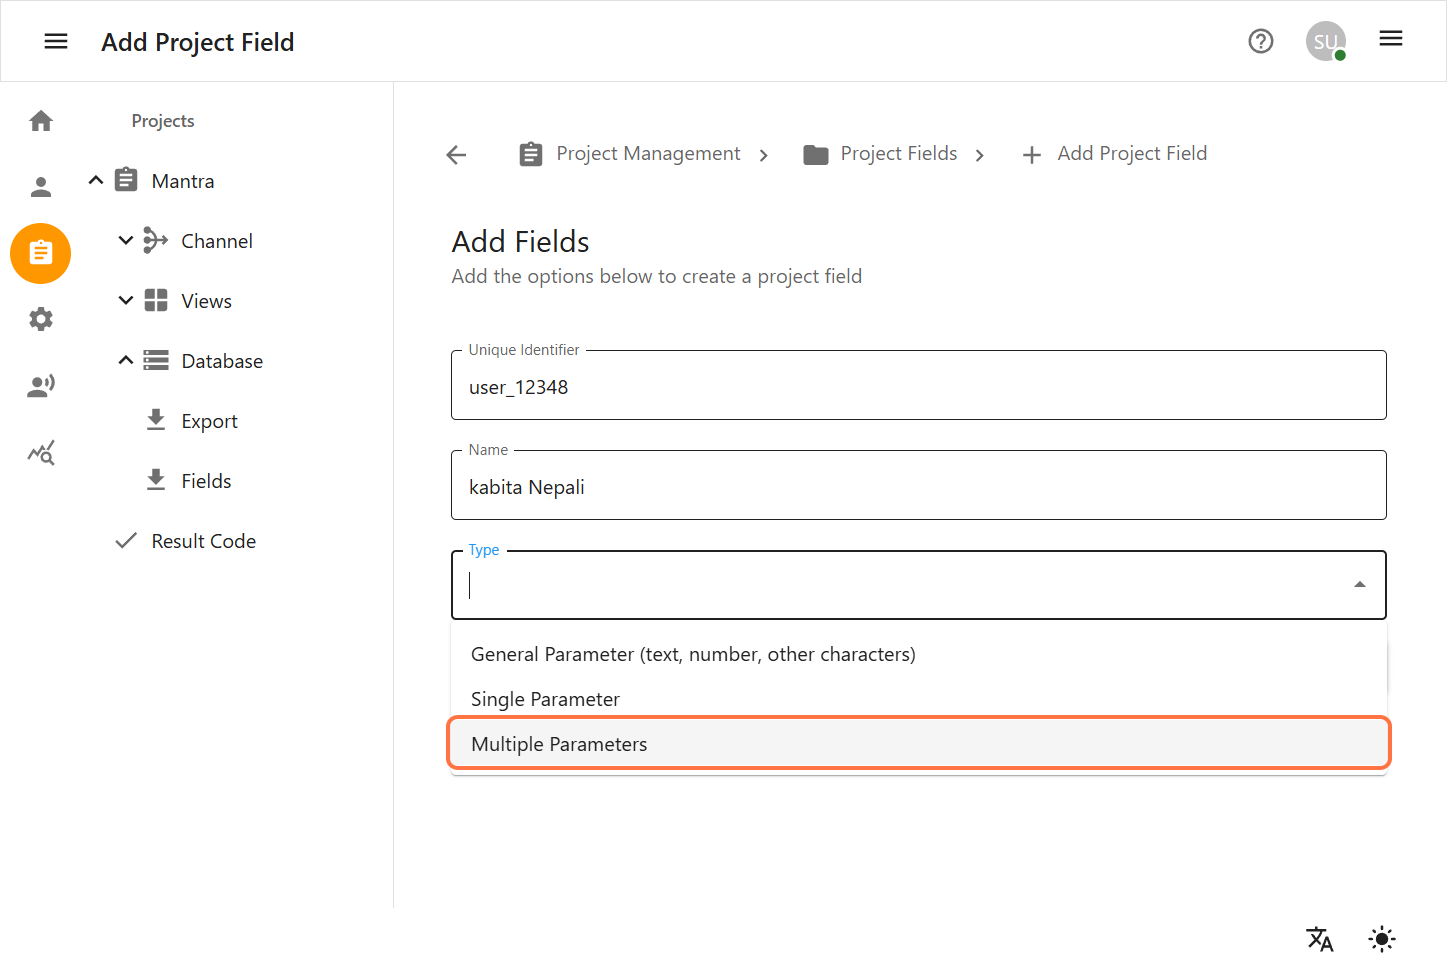Collapse the Database section chevron
This screenshot has height=970, width=1447.
click(x=125, y=360)
